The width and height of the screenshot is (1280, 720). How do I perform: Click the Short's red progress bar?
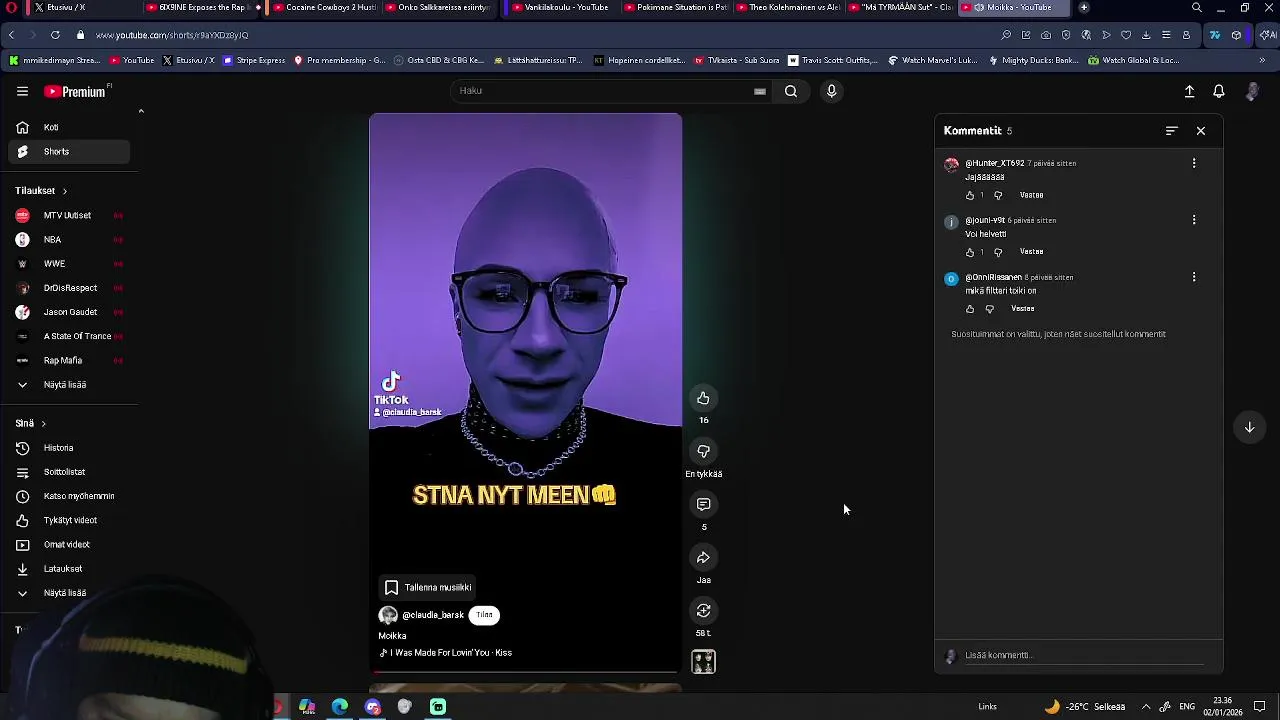click(525, 673)
